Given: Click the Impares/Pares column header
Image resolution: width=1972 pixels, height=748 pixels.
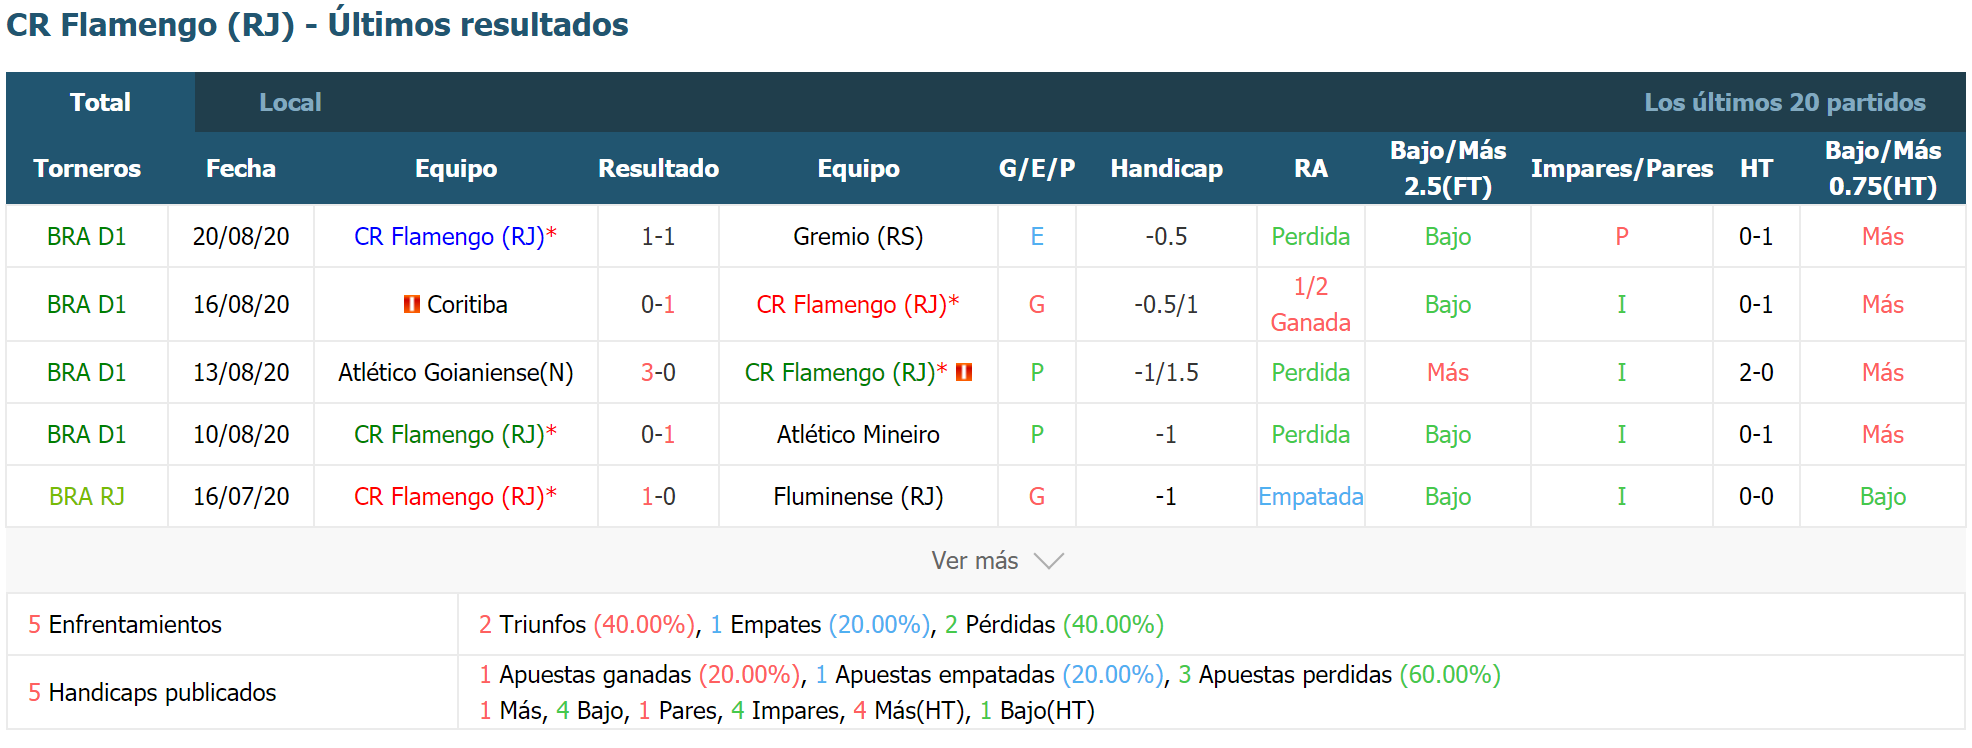Looking at the screenshot, I should (1621, 168).
